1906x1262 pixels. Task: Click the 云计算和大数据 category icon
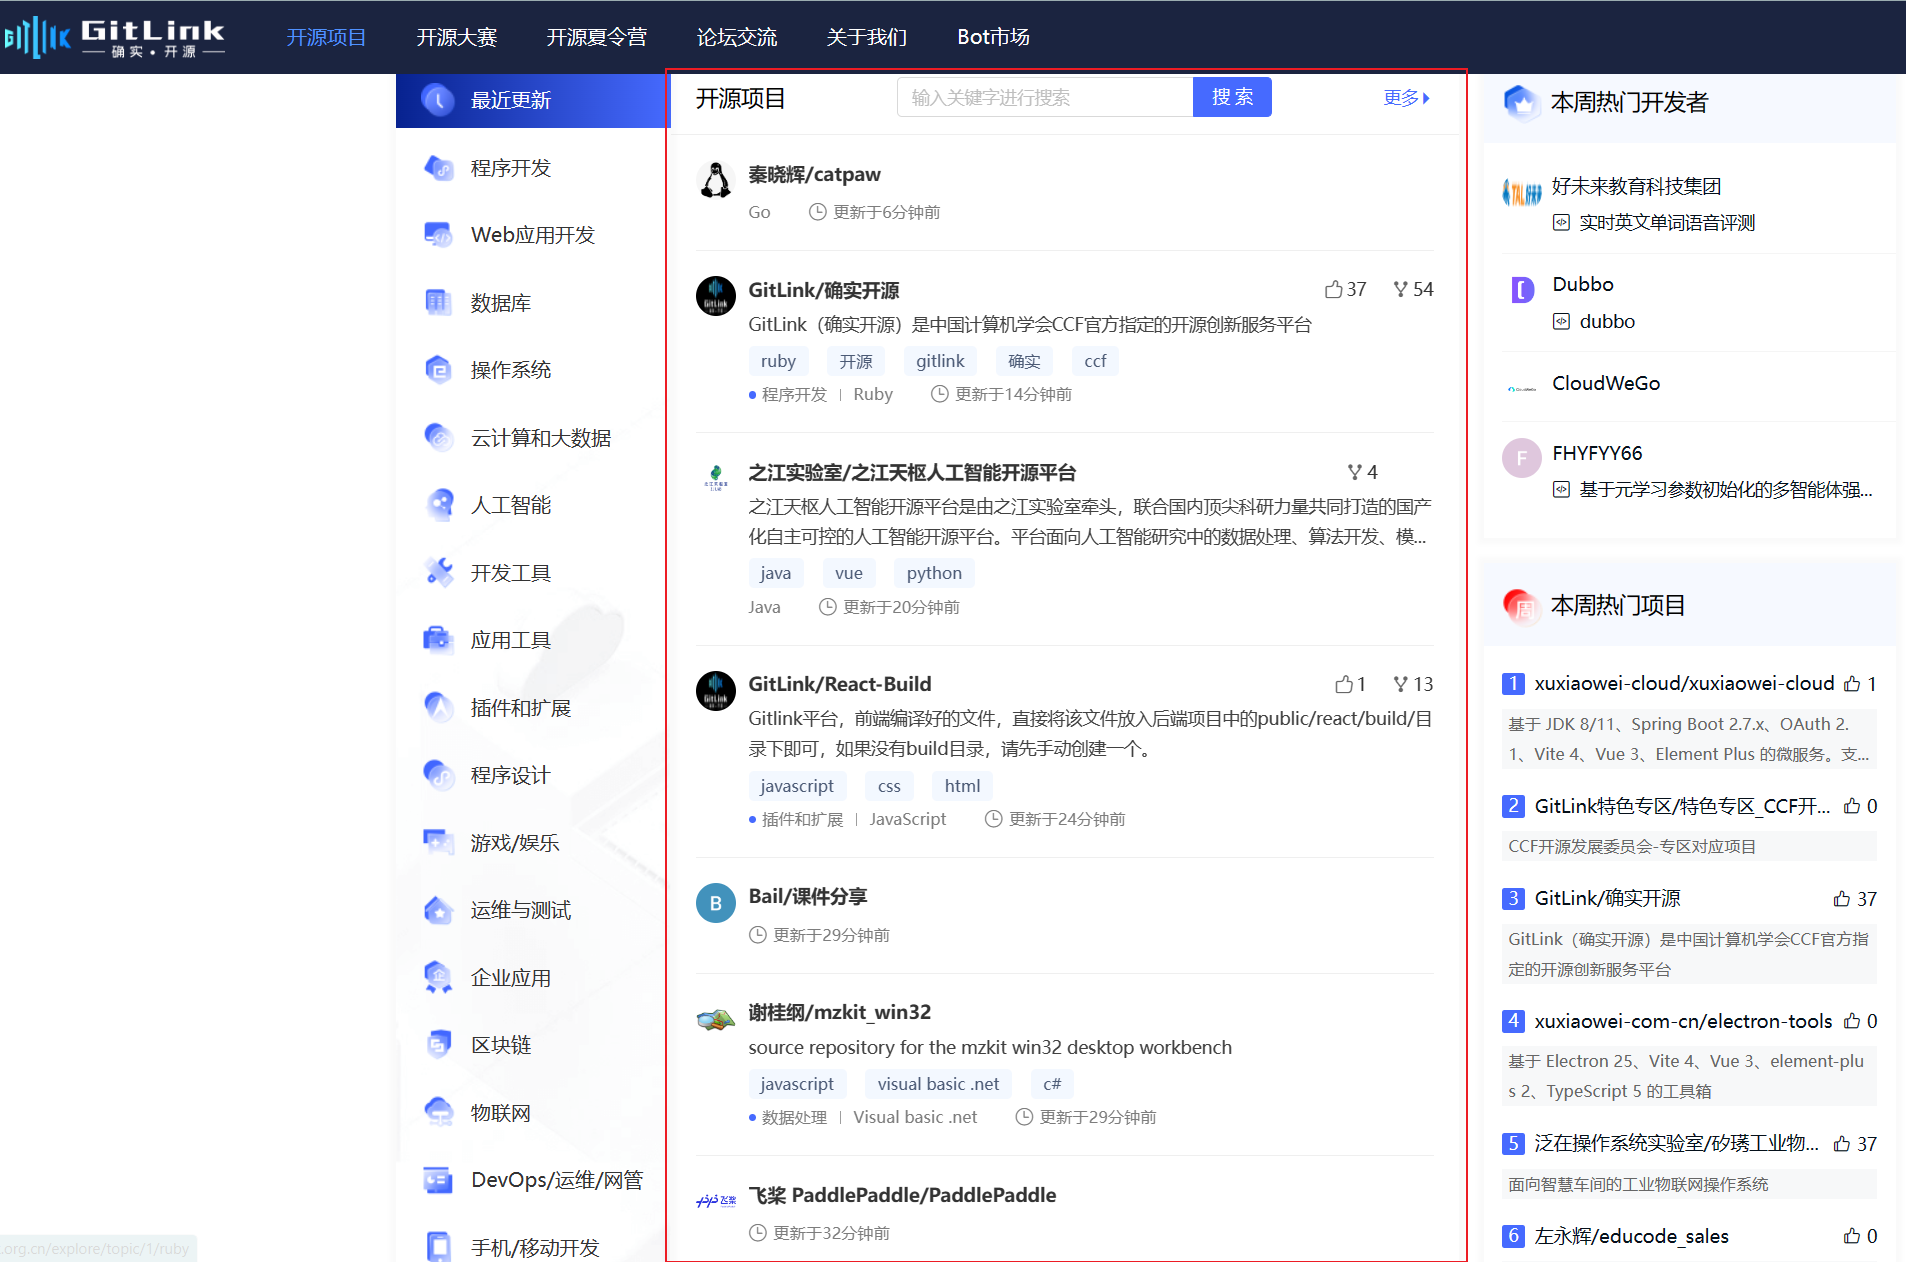click(x=438, y=437)
